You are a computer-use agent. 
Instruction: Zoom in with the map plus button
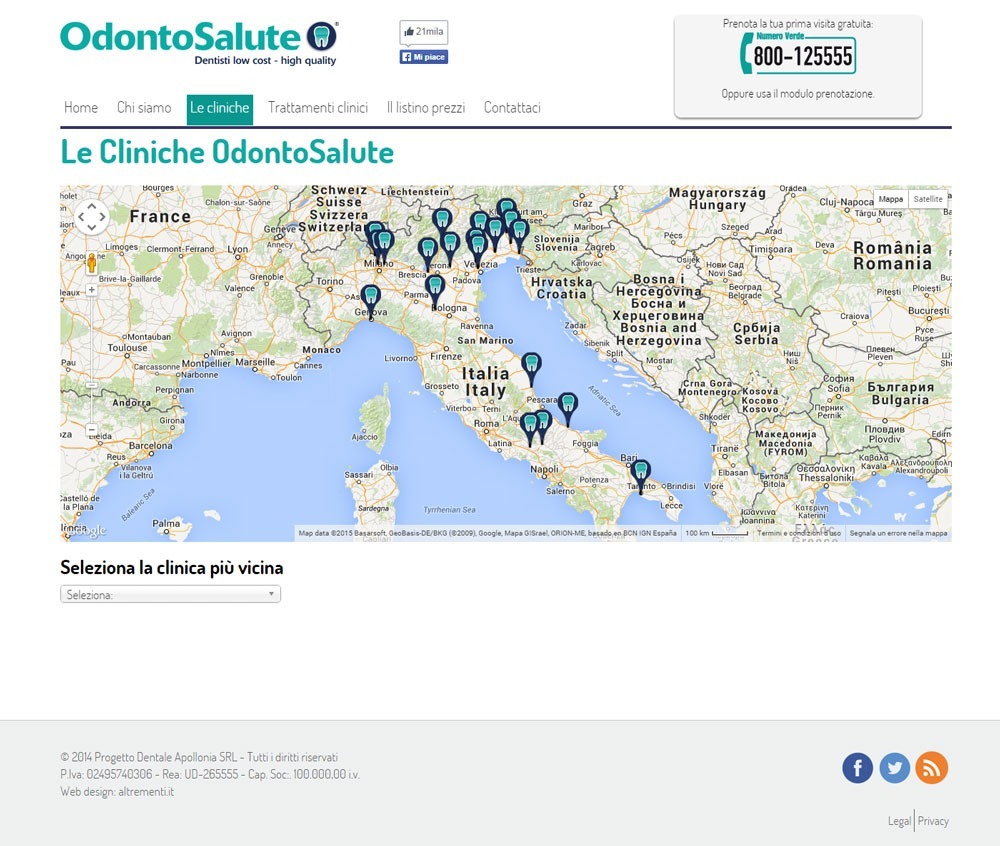pyautogui.click(x=92, y=290)
